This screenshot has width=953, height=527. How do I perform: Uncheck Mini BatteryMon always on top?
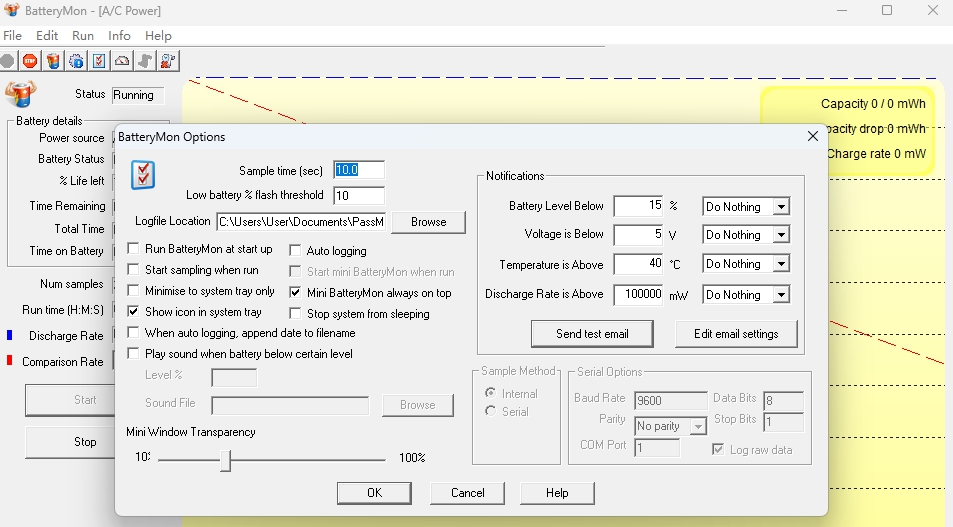tap(296, 293)
